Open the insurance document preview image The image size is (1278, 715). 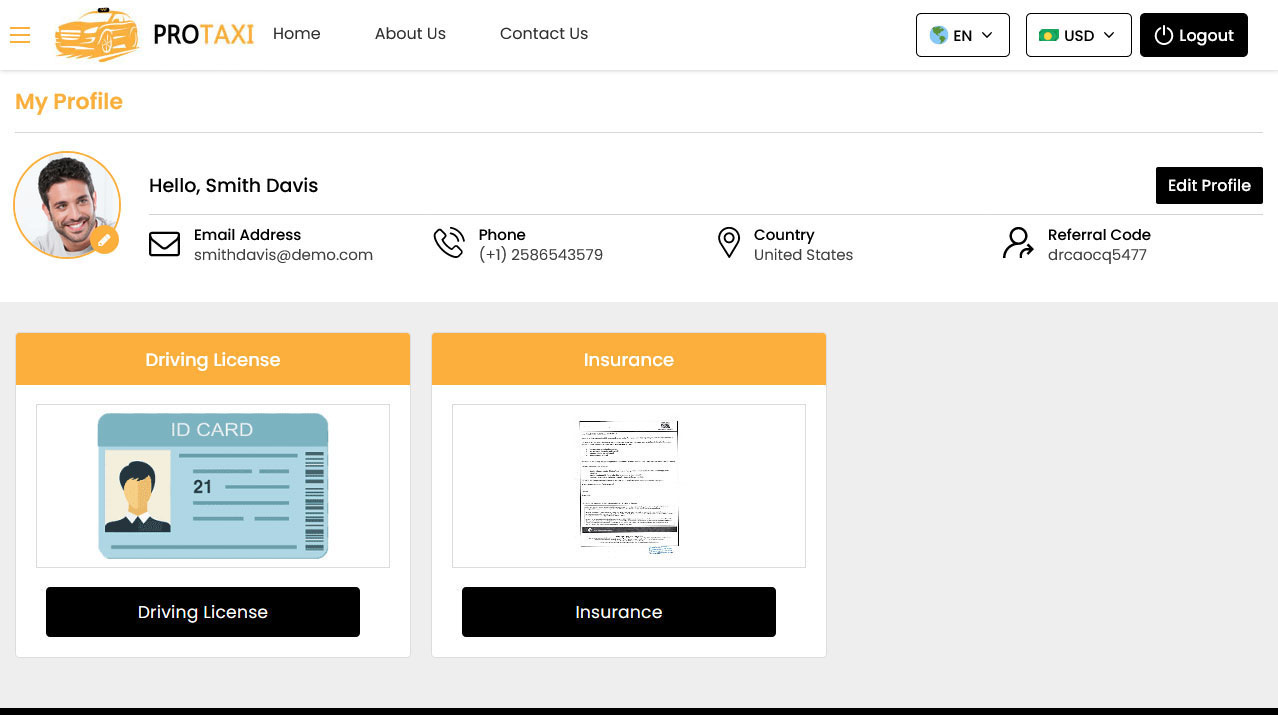click(x=628, y=485)
